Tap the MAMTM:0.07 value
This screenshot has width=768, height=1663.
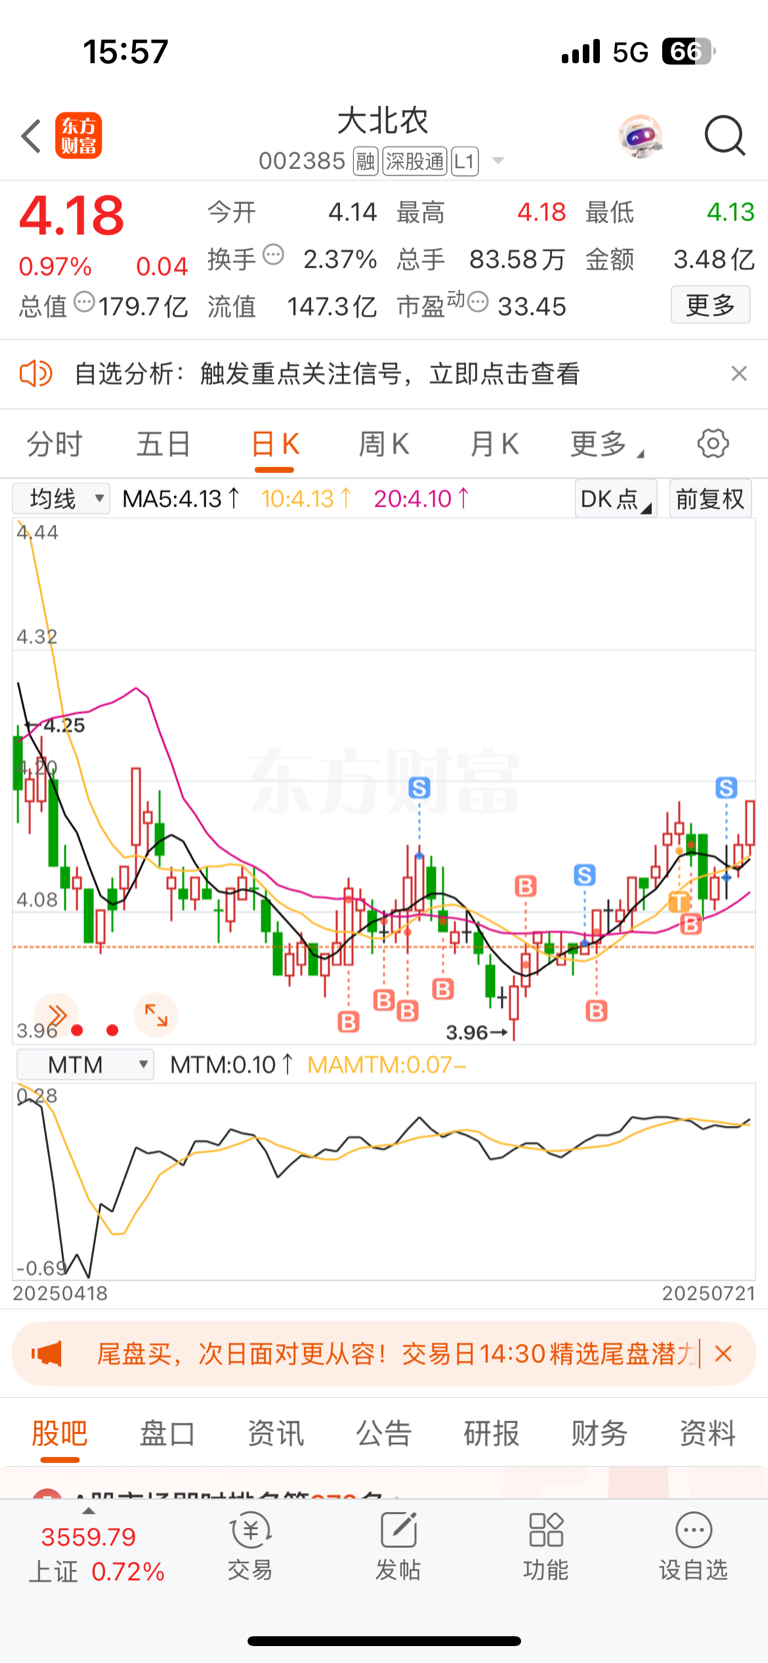386,1065
